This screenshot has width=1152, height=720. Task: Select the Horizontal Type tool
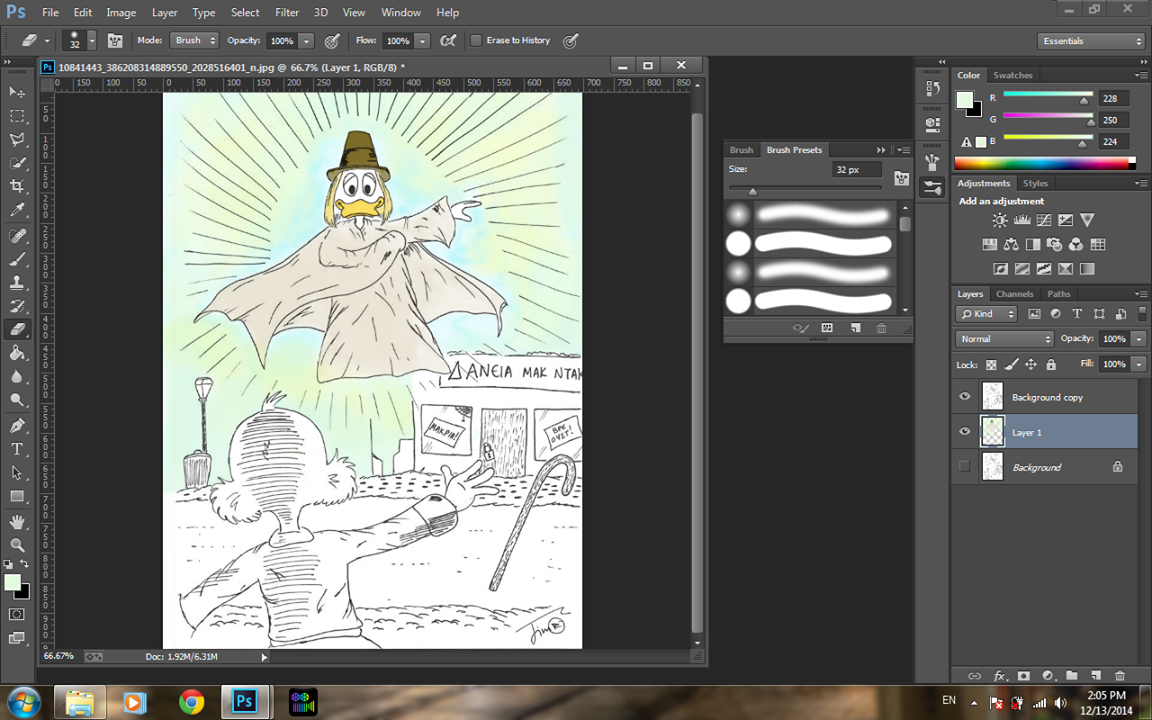17,449
